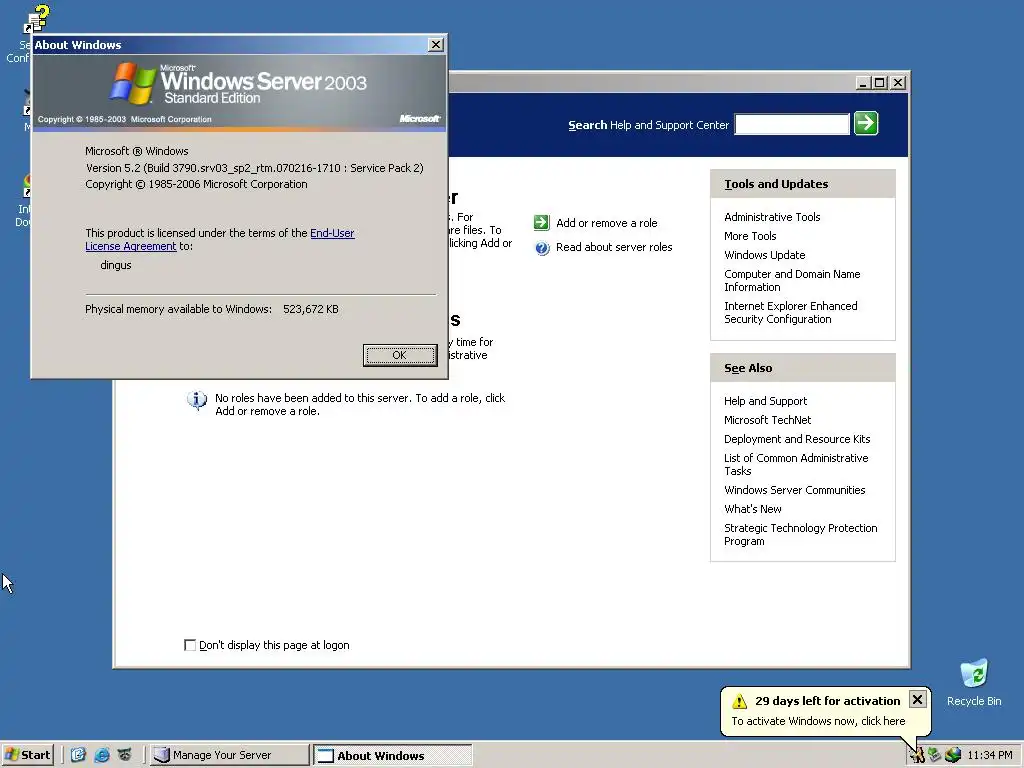
Task: Click the Tools and Updates heading
Action: tap(776, 184)
